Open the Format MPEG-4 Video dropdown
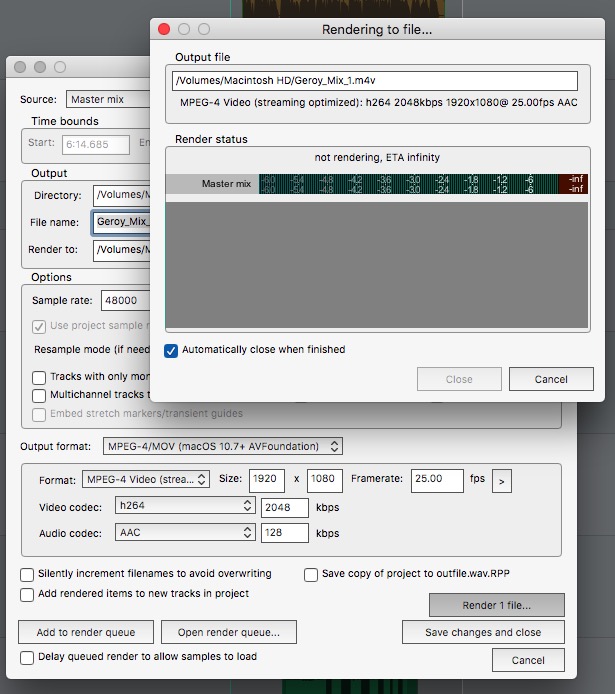This screenshot has height=694, width=615. click(x=146, y=479)
